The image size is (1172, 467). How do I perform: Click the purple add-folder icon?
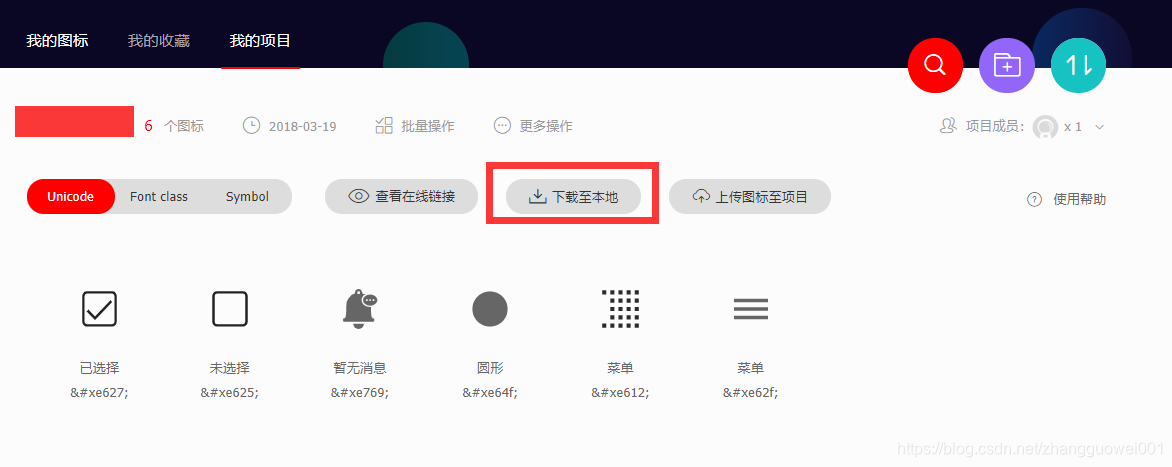[1007, 65]
